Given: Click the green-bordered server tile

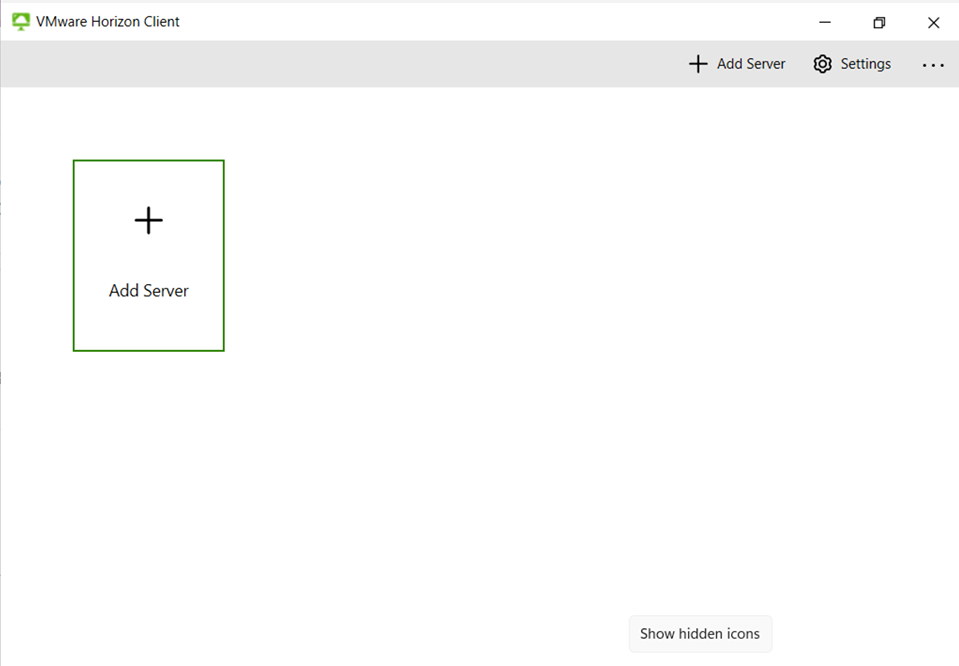Looking at the screenshot, I should 148,254.
